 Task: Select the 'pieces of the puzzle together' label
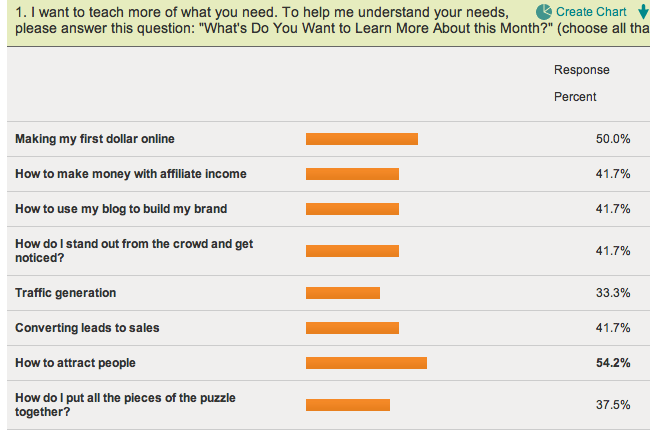pos(125,404)
